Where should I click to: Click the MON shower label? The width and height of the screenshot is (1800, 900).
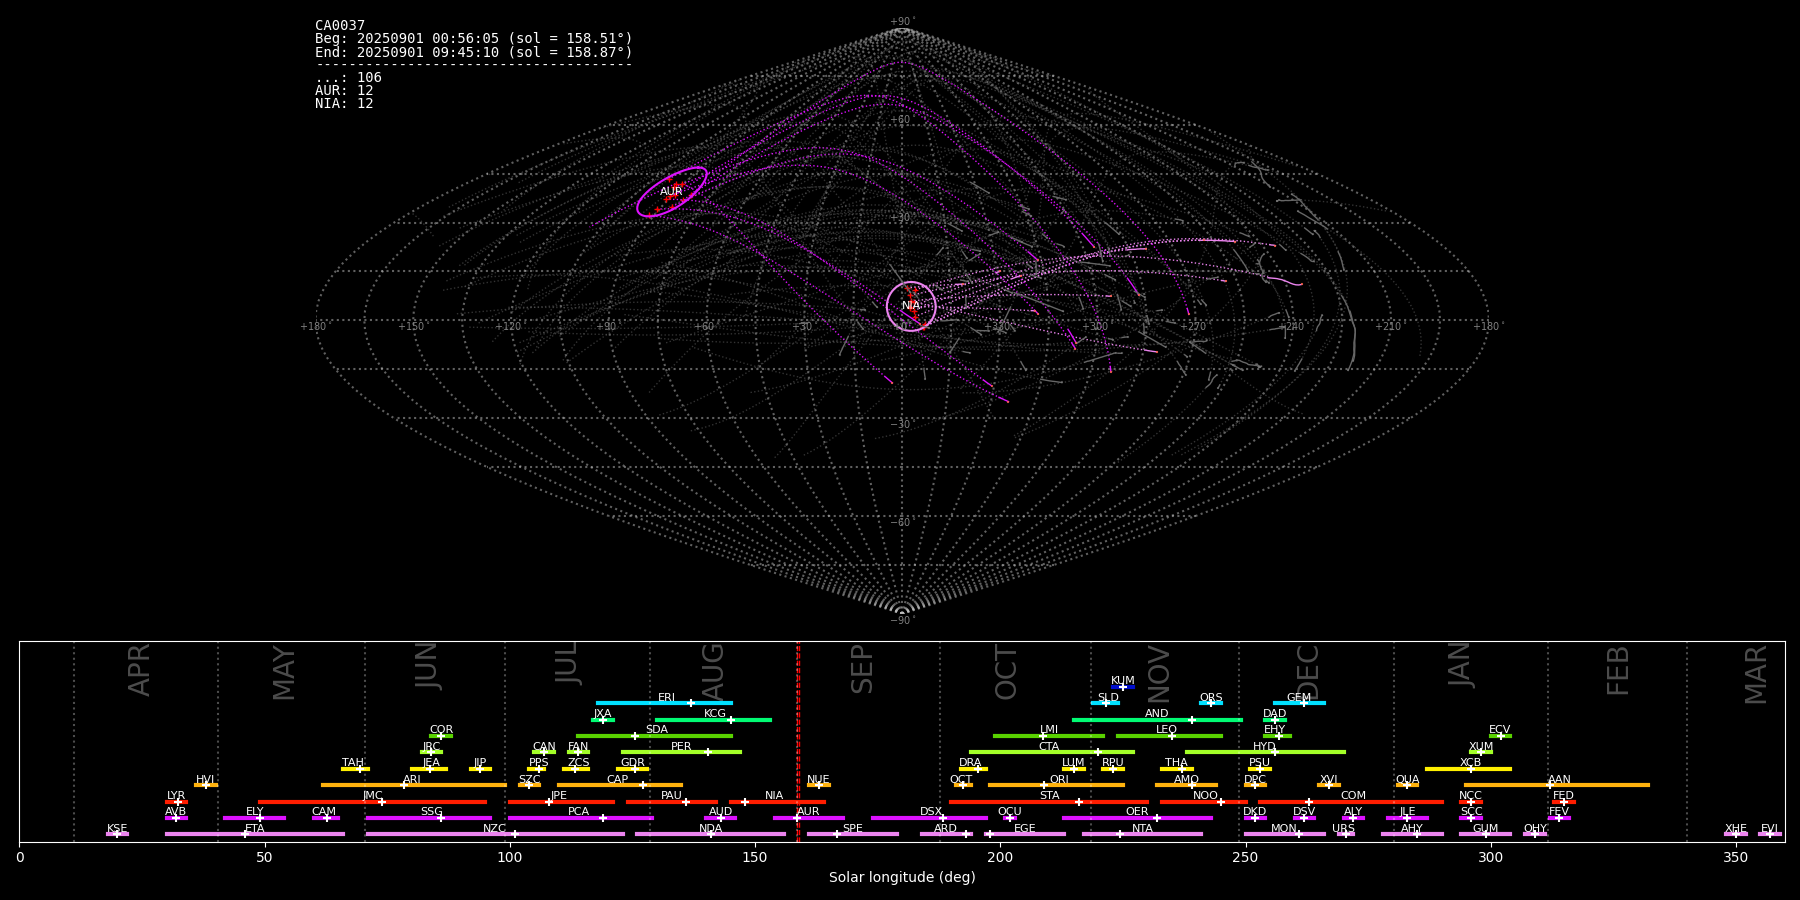point(1284,829)
